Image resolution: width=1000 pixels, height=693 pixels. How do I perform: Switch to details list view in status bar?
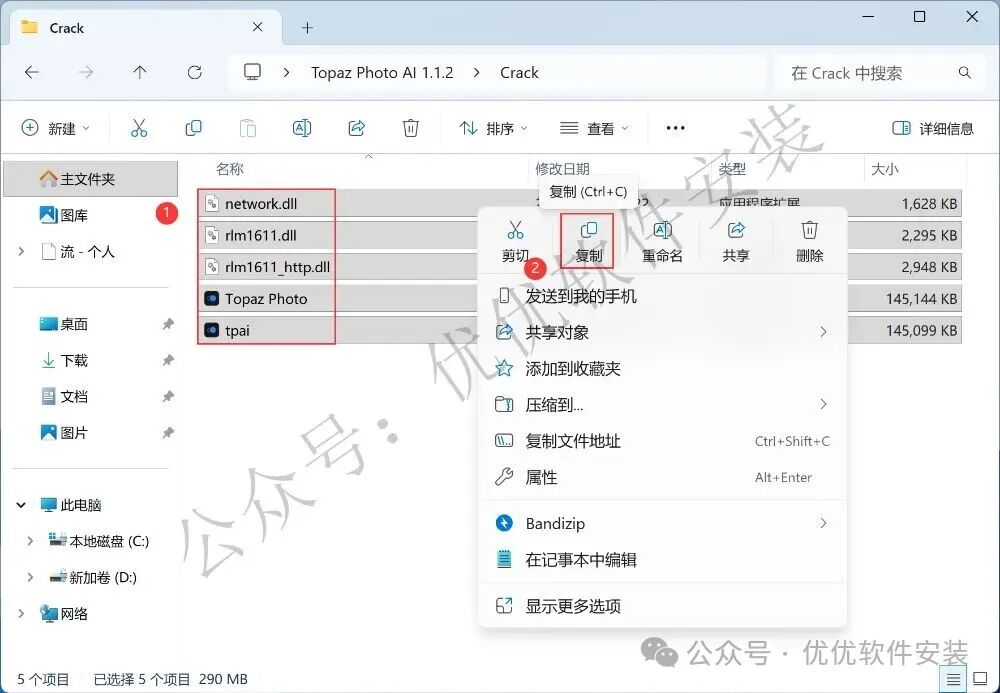pos(953,679)
